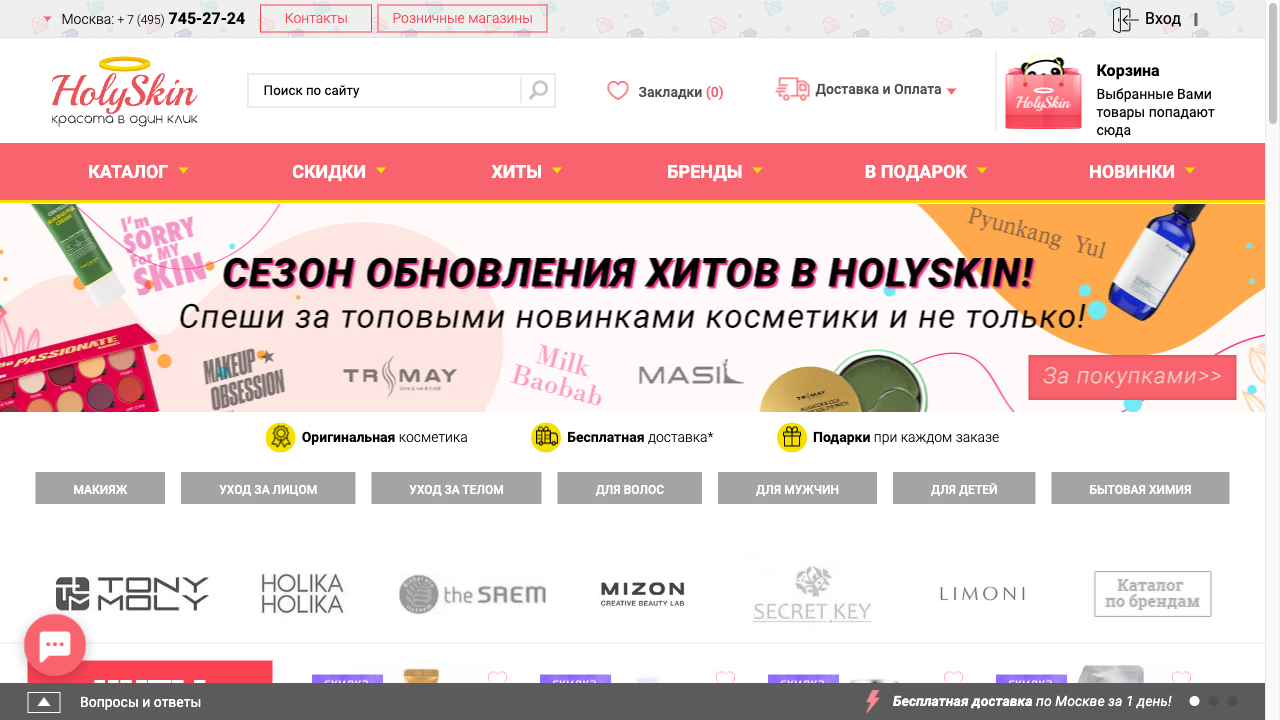Open the КАТАЛОГ menu

(138, 172)
